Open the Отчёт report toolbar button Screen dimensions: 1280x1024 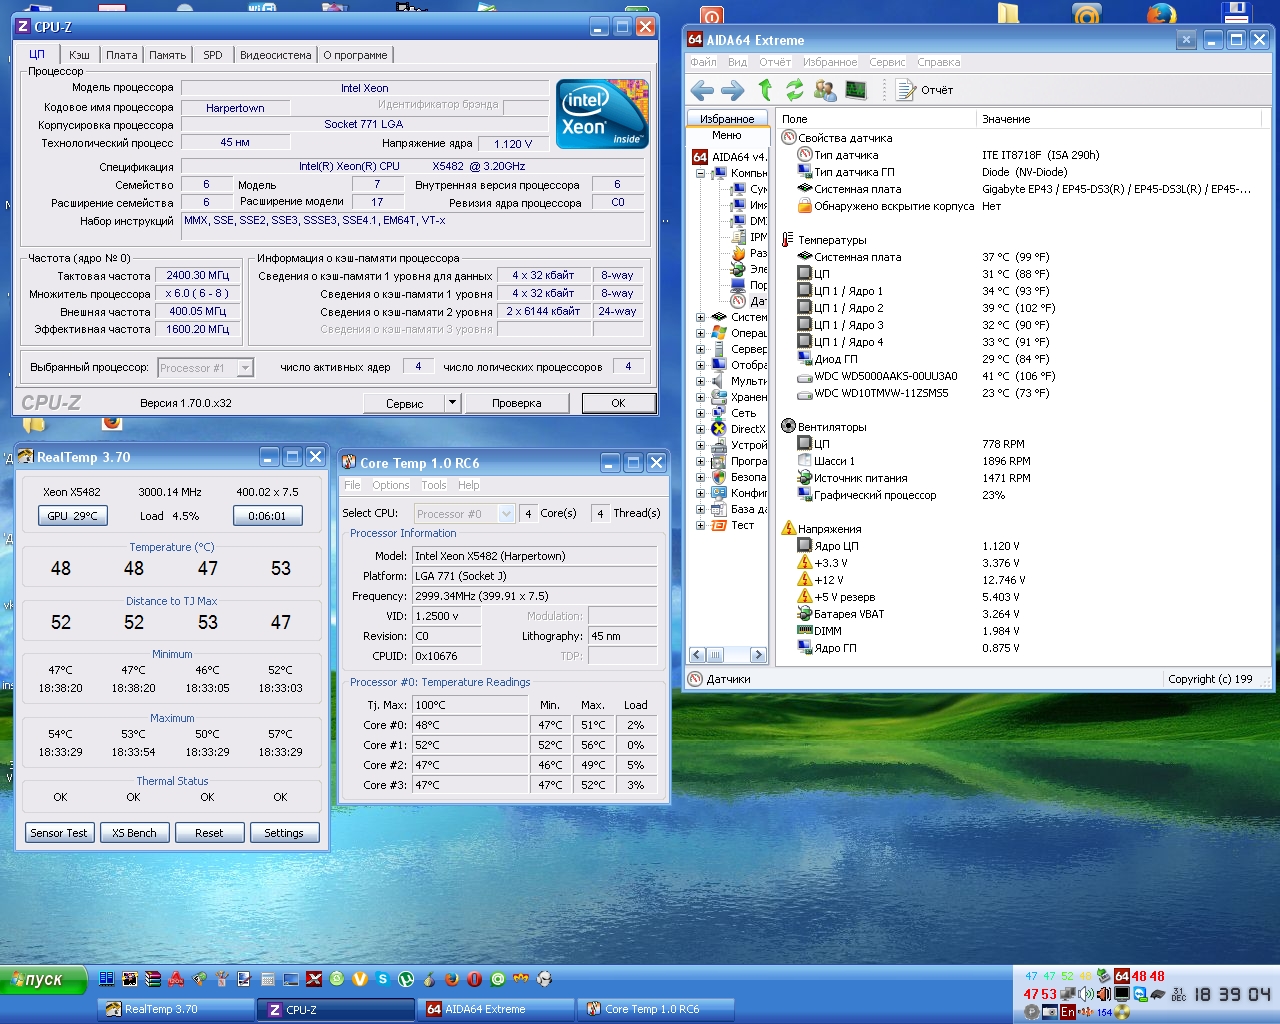pyautogui.click(x=925, y=91)
